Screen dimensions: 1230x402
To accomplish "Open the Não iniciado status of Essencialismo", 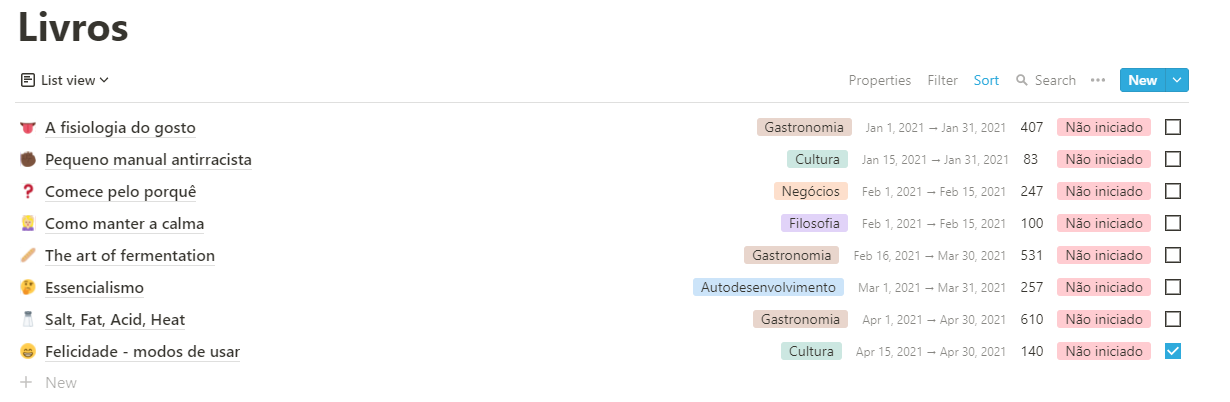I will pos(1103,288).
